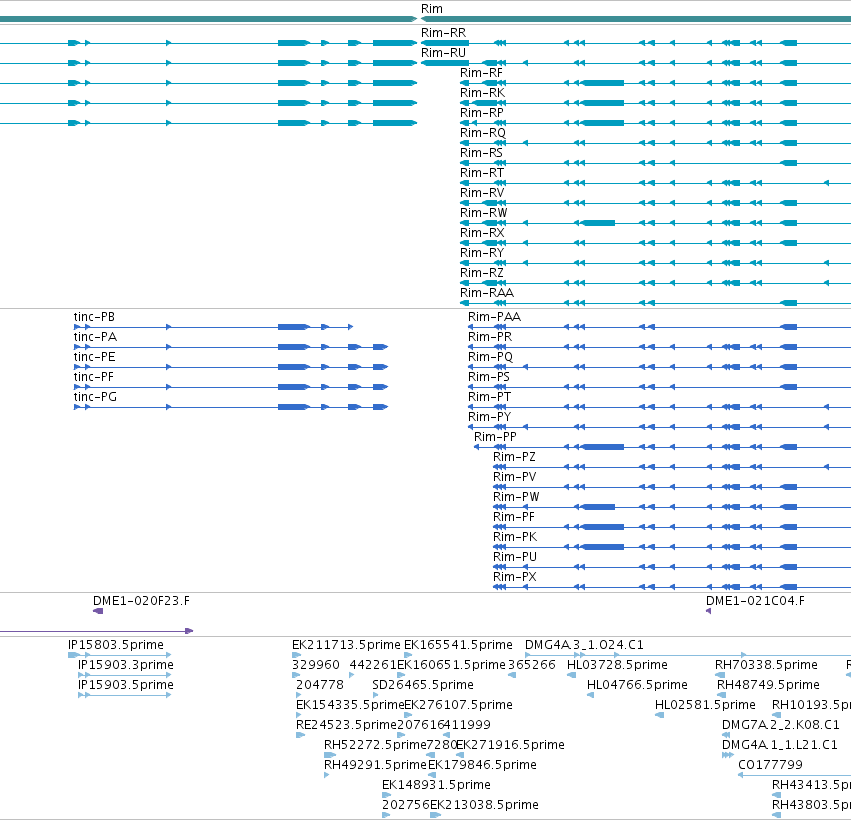The height and width of the screenshot is (820, 851).
Task: Select the HL04766.5prime EST label
Action: click(637, 685)
